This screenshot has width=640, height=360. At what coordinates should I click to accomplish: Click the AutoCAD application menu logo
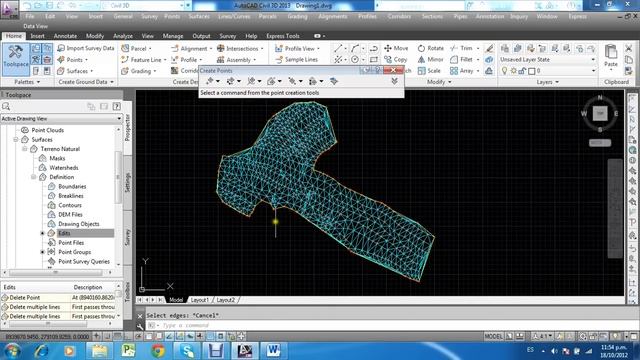[x=9, y=9]
